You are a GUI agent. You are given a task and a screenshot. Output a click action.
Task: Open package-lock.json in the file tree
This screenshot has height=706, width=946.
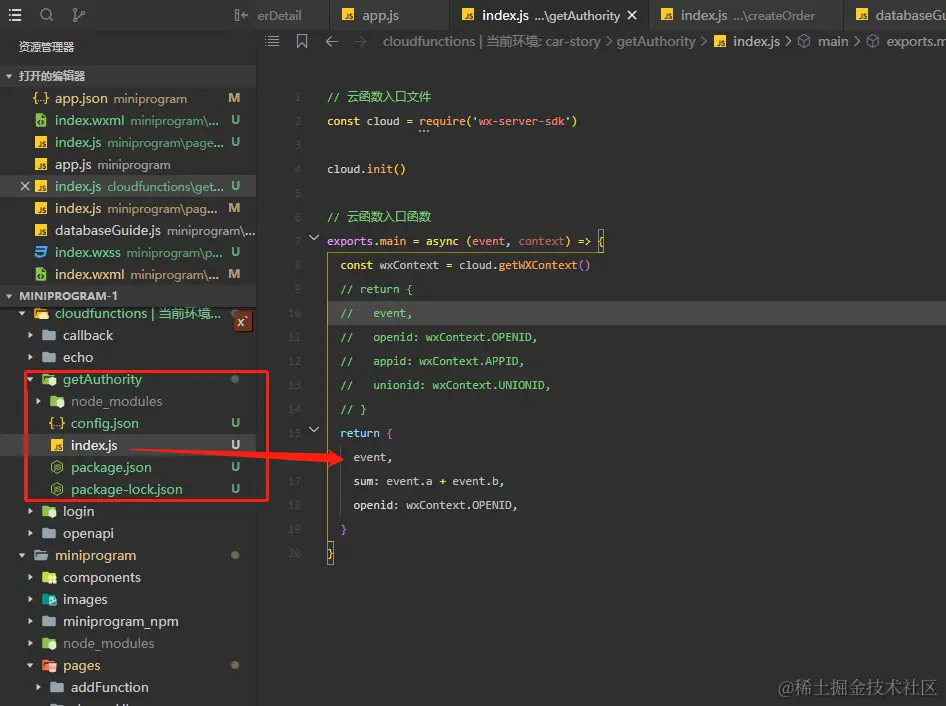click(x=126, y=489)
